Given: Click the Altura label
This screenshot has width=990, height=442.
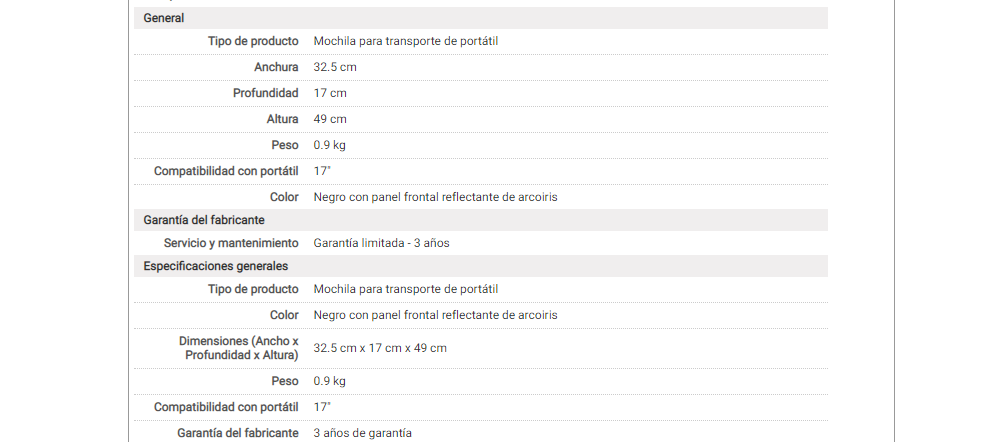Looking at the screenshot, I should click(281, 119).
